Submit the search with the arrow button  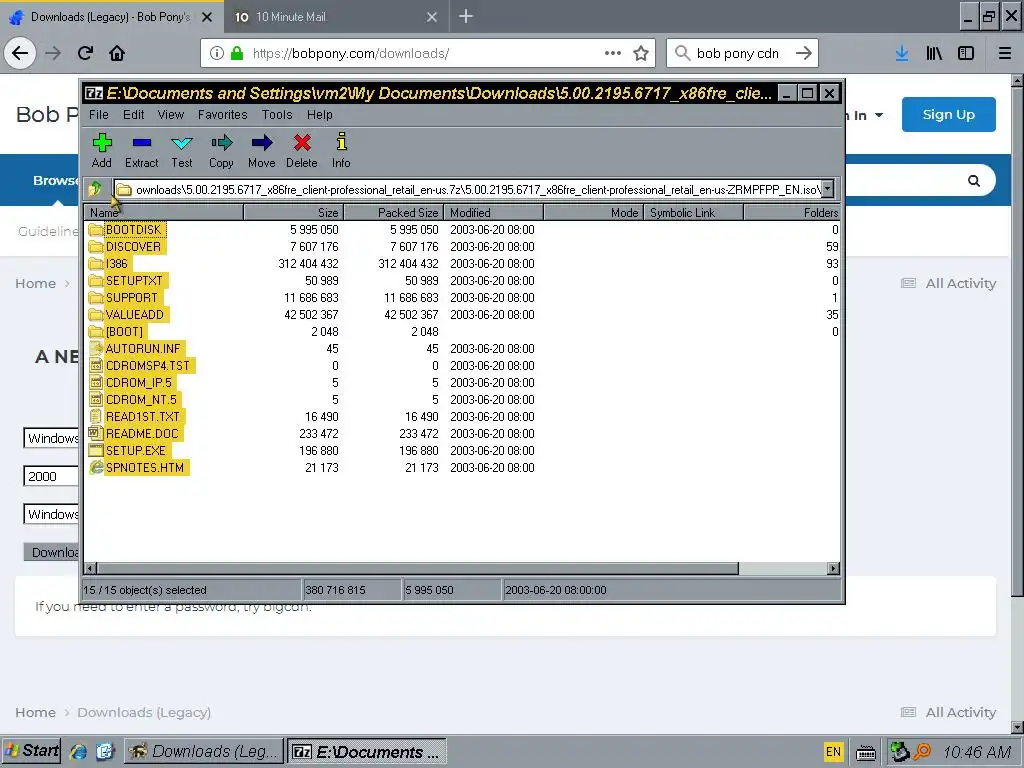(804, 54)
